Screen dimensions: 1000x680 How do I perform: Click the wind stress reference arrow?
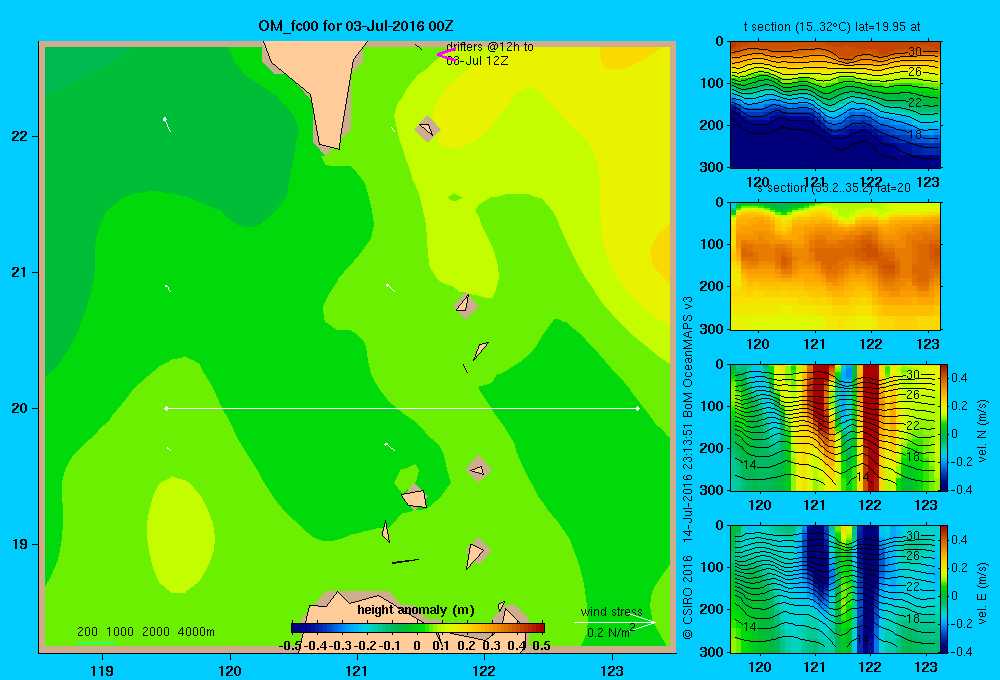tap(614, 622)
